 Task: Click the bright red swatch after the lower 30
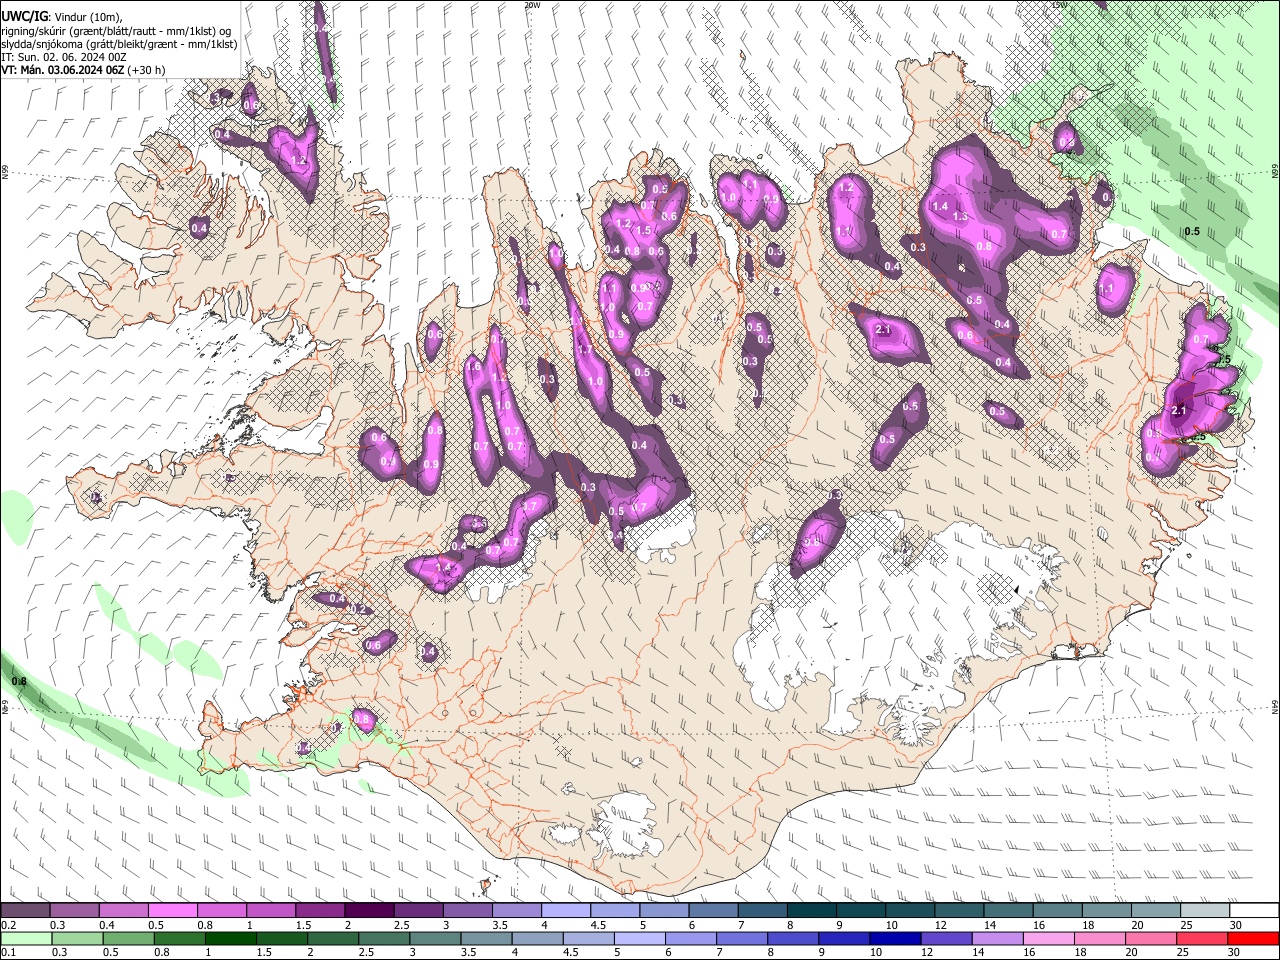point(1253,939)
